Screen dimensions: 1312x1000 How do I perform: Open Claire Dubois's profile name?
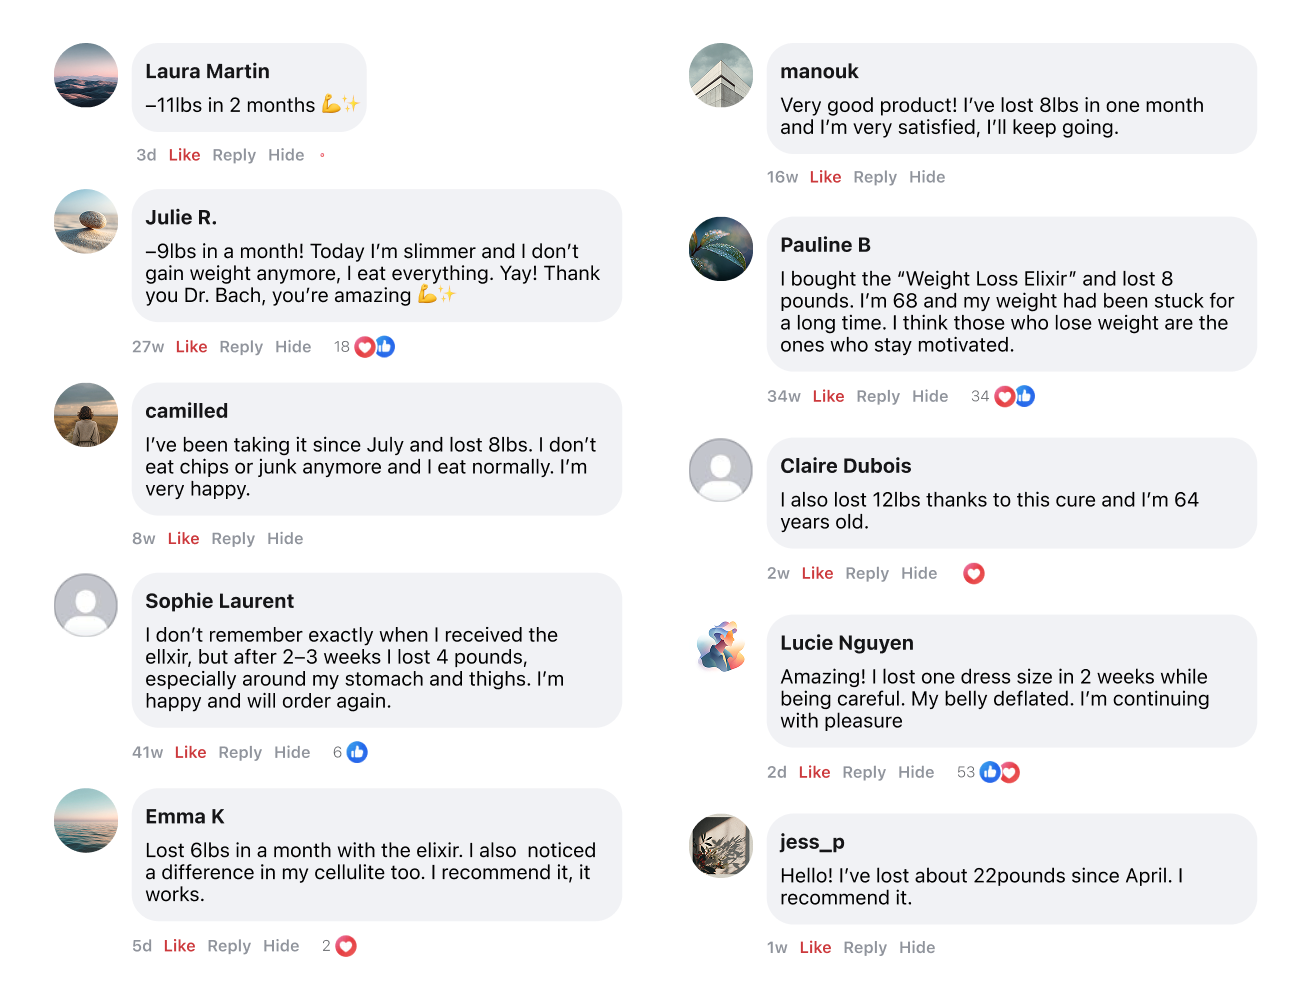[x=846, y=466]
